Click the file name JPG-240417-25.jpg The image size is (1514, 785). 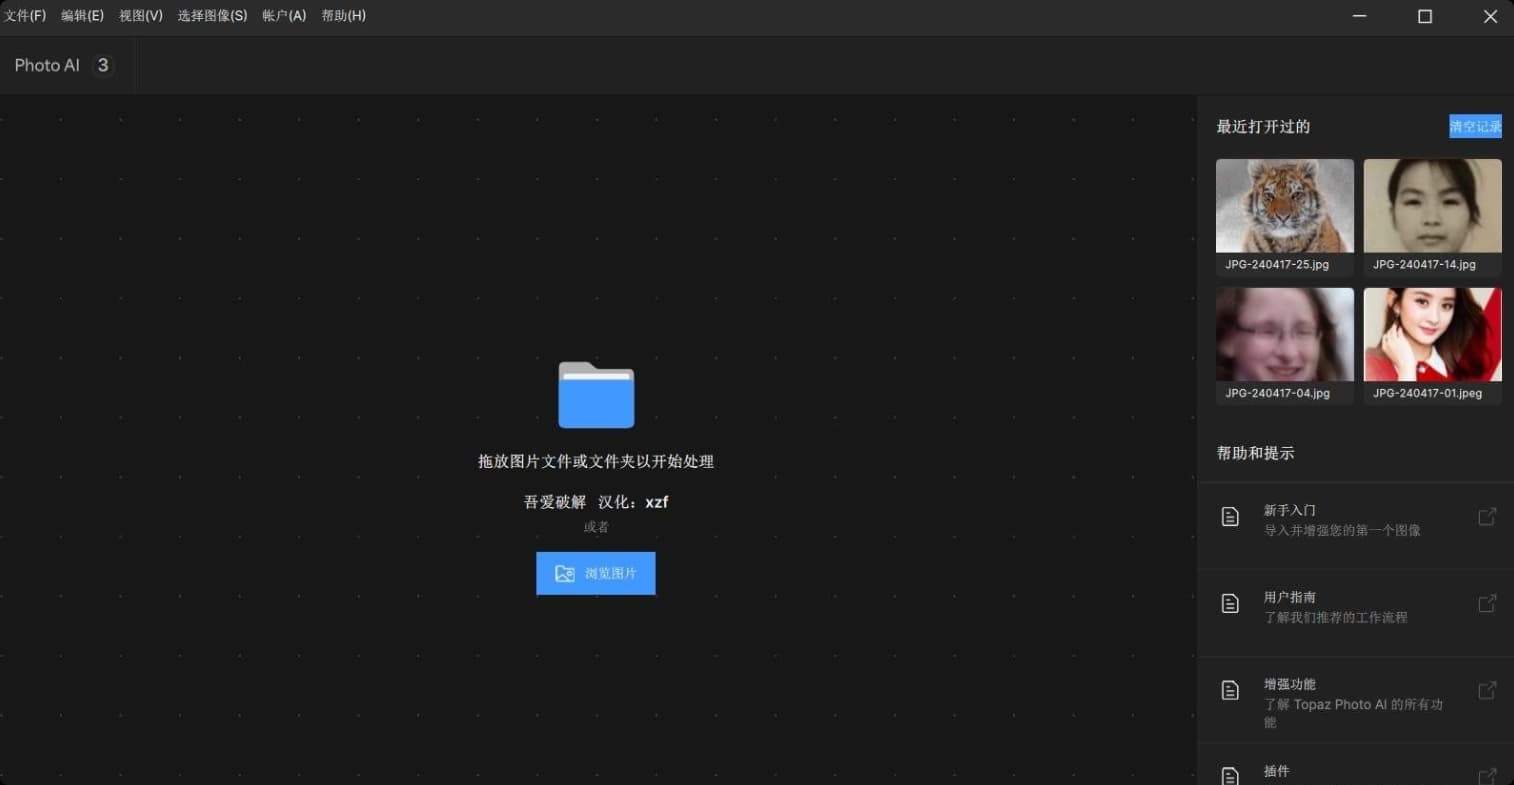coord(1277,265)
